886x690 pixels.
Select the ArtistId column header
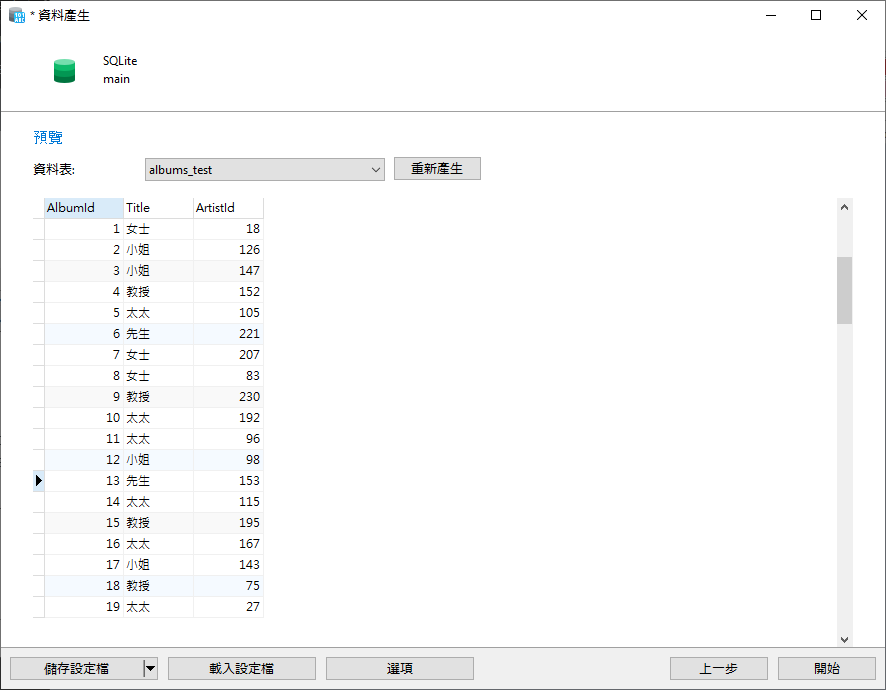227,207
